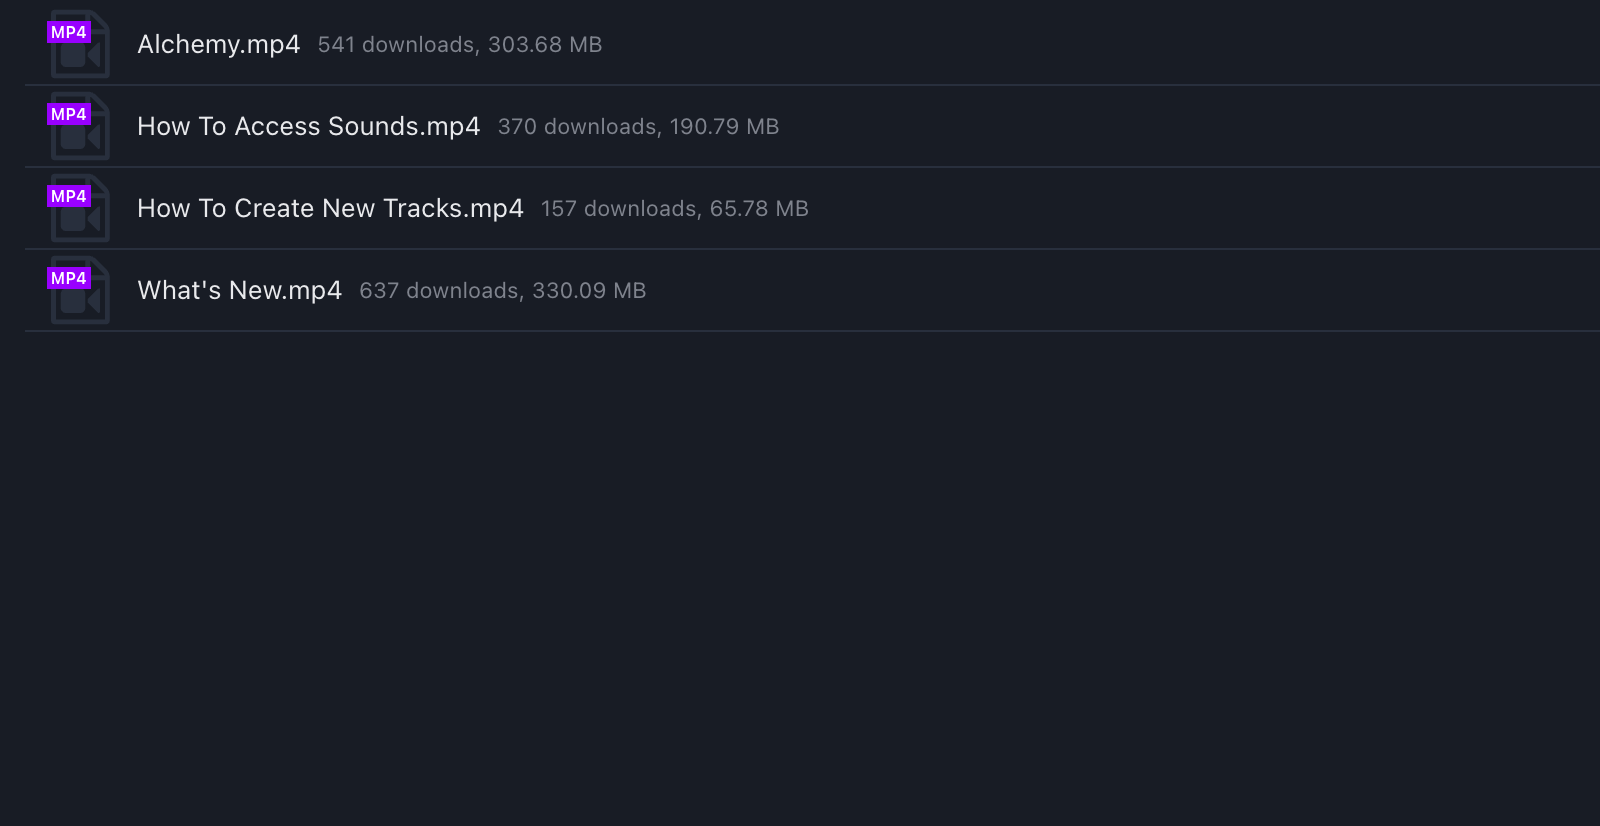This screenshot has height=826, width=1600.
Task: Download How To Access Sounds.mp4
Action: pyautogui.click(x=308, y=126)
